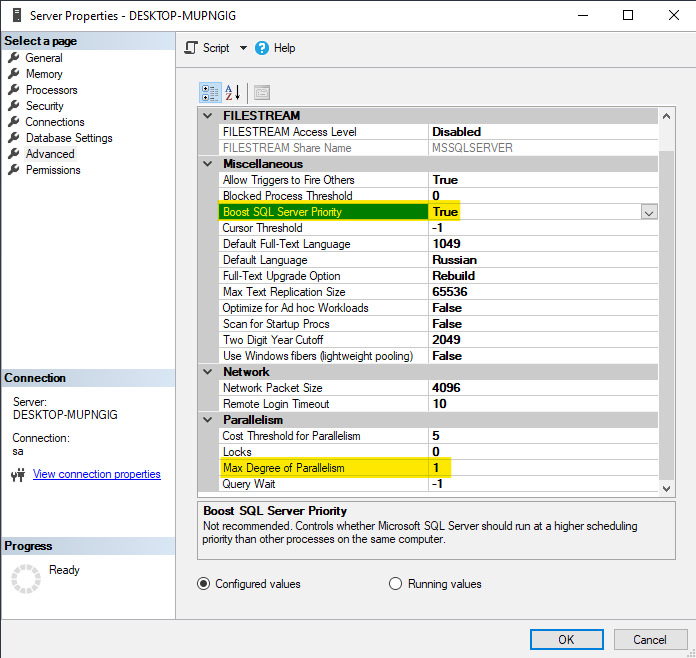Click the Max Degree of Parallelism value field

[540, 468]
